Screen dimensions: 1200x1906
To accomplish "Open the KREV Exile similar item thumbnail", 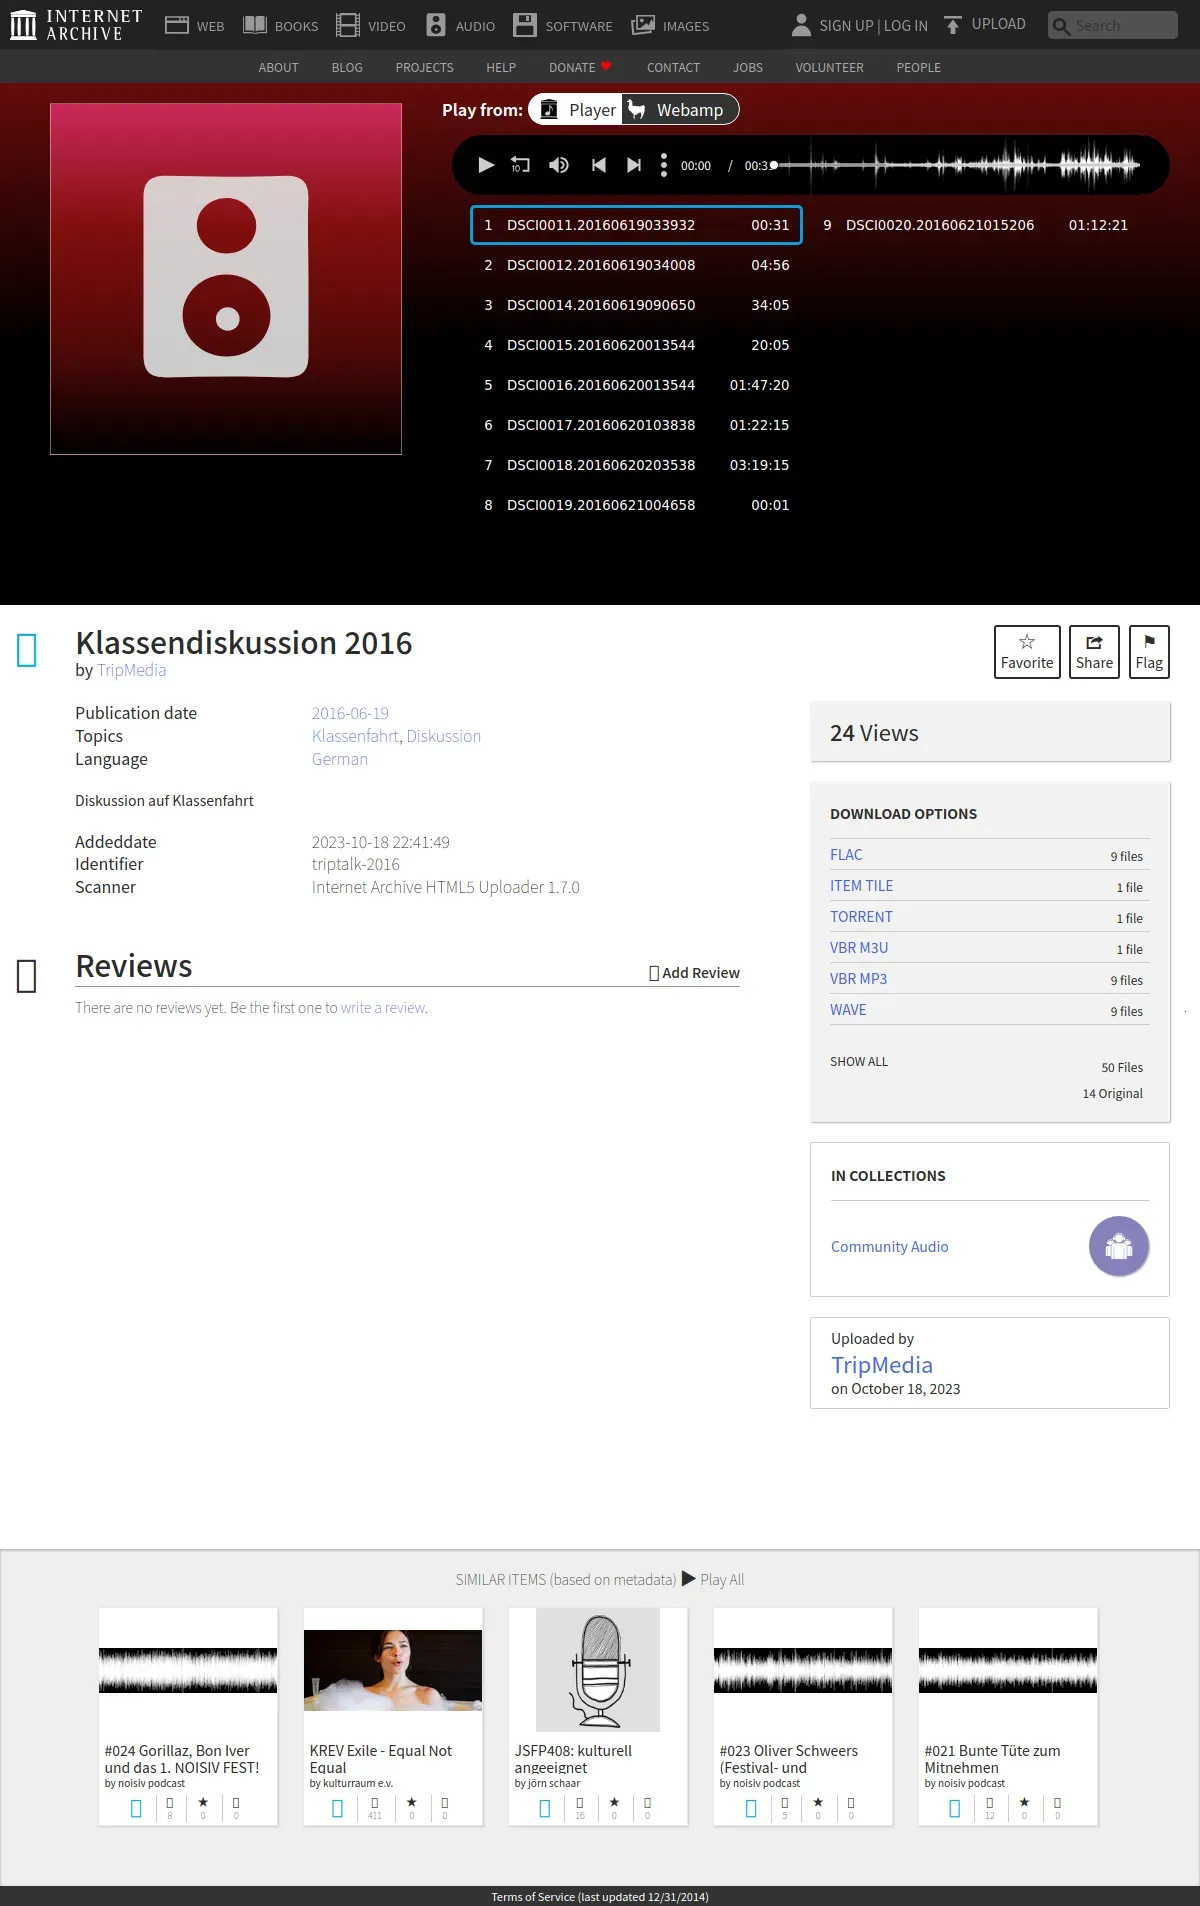I will 393,1670.
